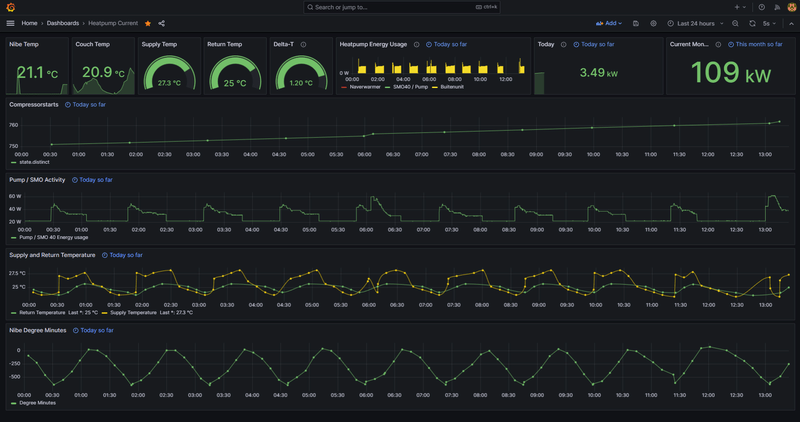Open dashboard settings gear icon
This screenshot has width=800, height=422.
point(653,23)
